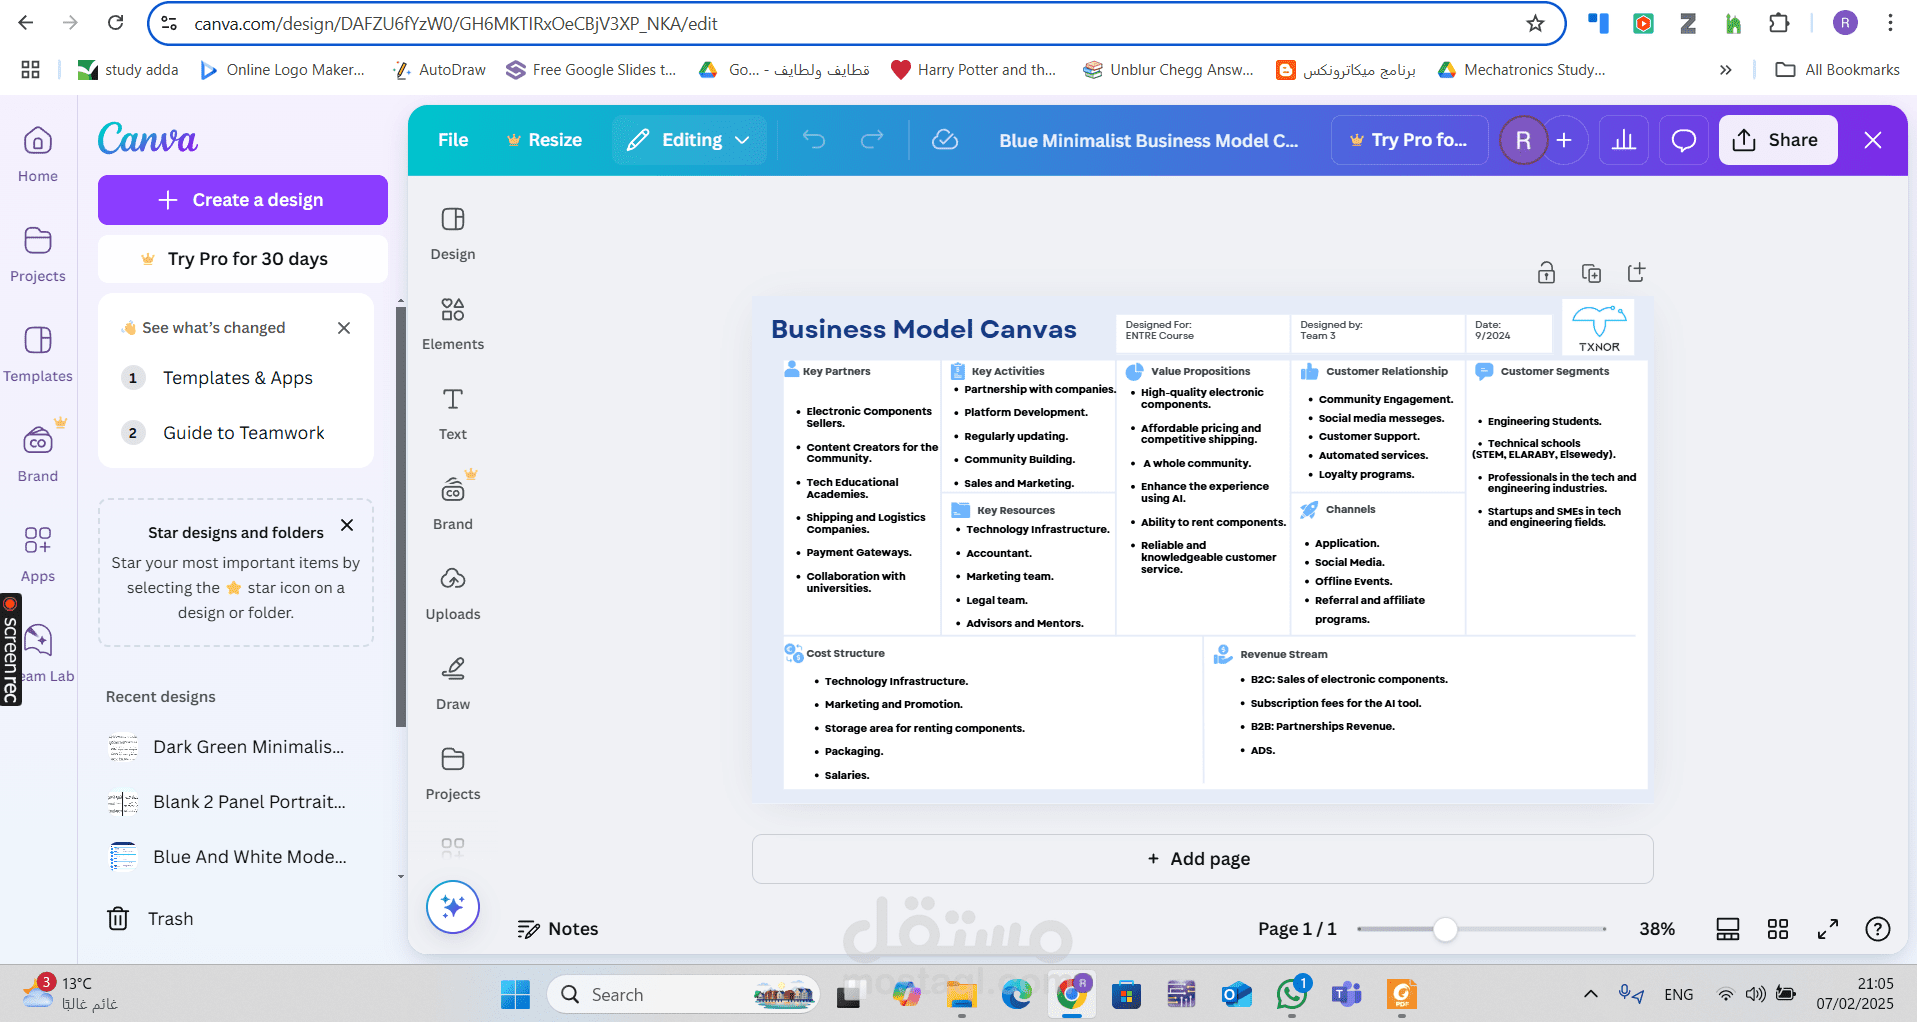Open Blue And White Mode... recent design
The height and width of the screenshot is (1022, 1917).
point(227,857)
